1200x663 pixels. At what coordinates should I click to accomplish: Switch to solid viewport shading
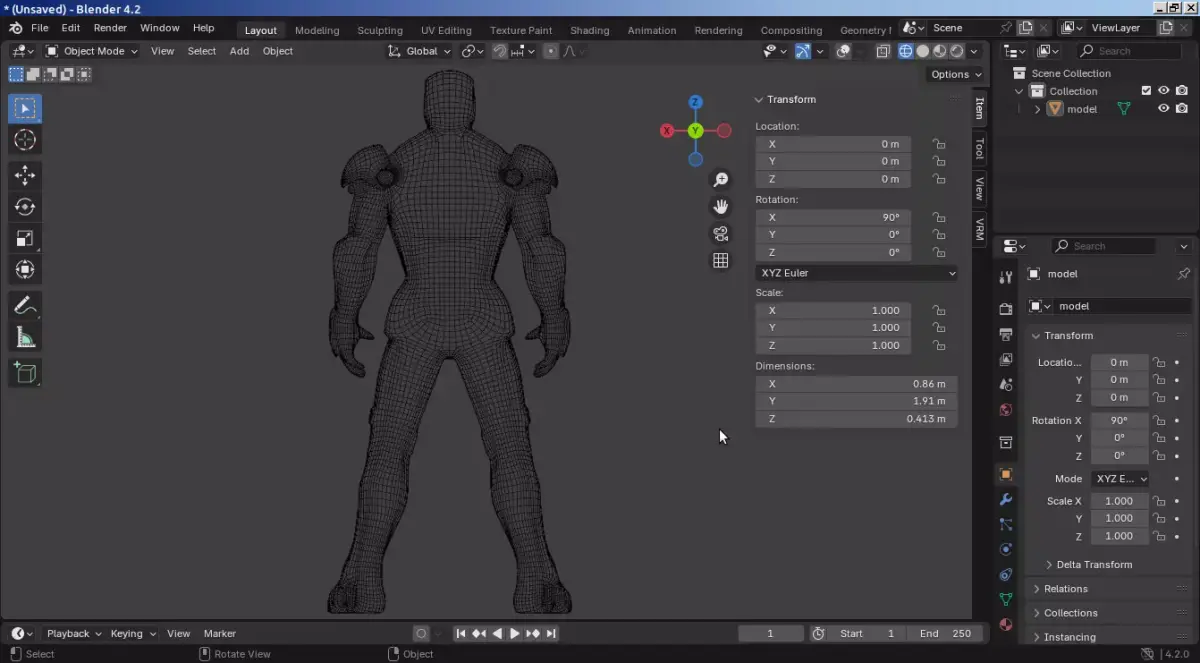tap(923, 51)
